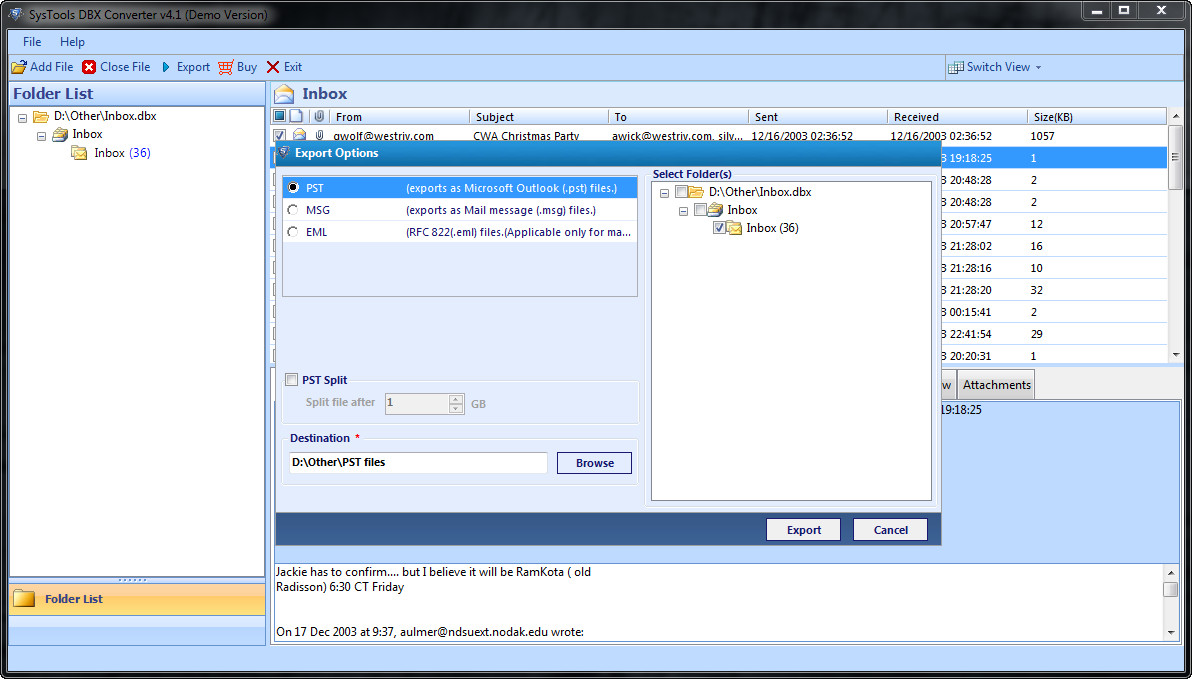Click the mail list scrollbar up arrow

pyautogui.click(x=1175, y=116)
